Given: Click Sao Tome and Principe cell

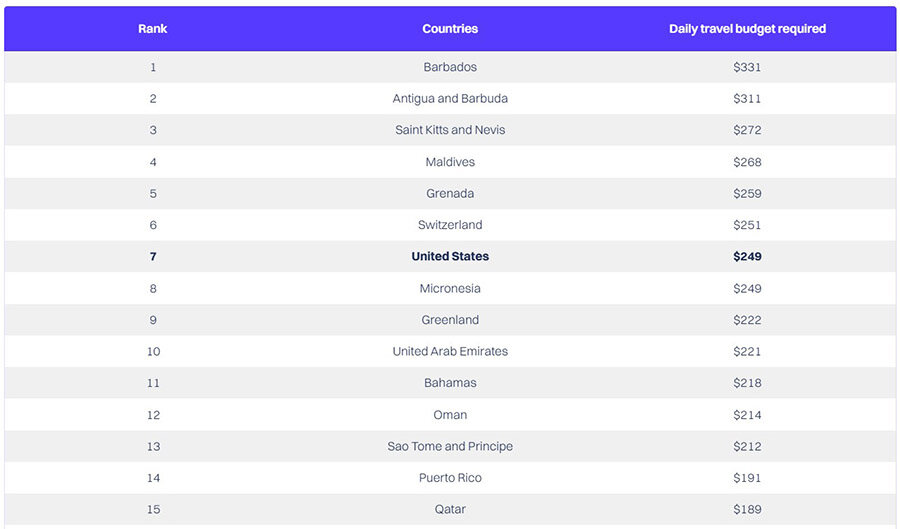Looking at the screenshot, I should (x=450, y=446).
